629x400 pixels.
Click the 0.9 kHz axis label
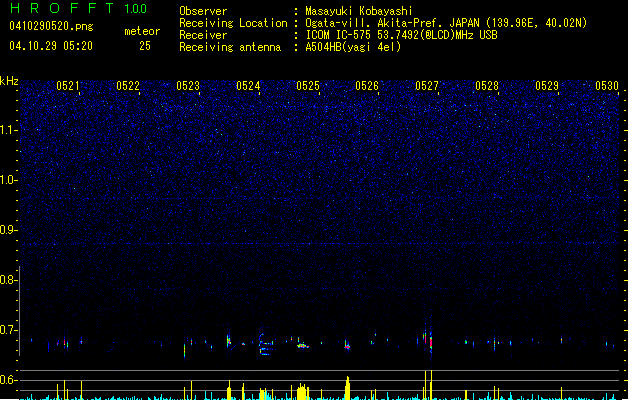9,230
